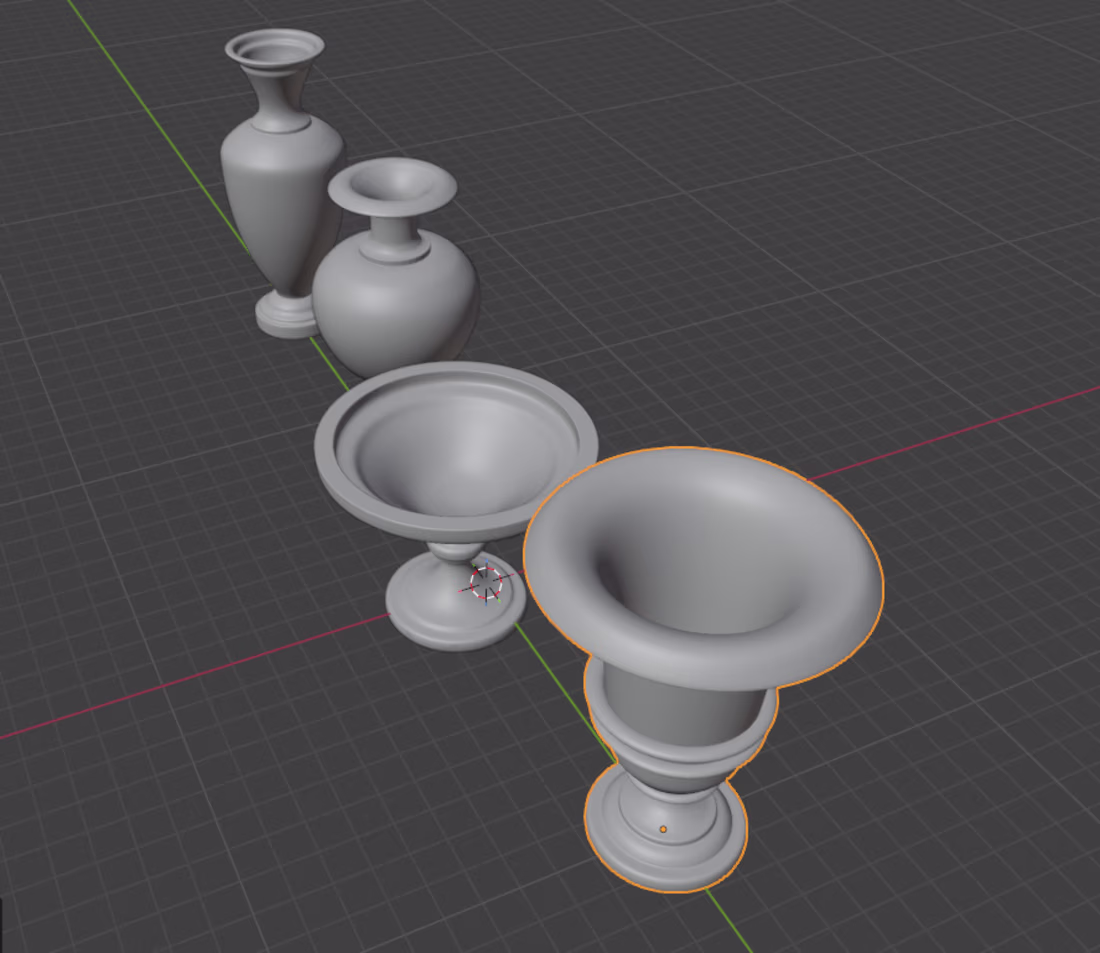This screenshot has width=1100, height=953.
Task: Click the red-white 3D cursor
Action: point(485,582)
